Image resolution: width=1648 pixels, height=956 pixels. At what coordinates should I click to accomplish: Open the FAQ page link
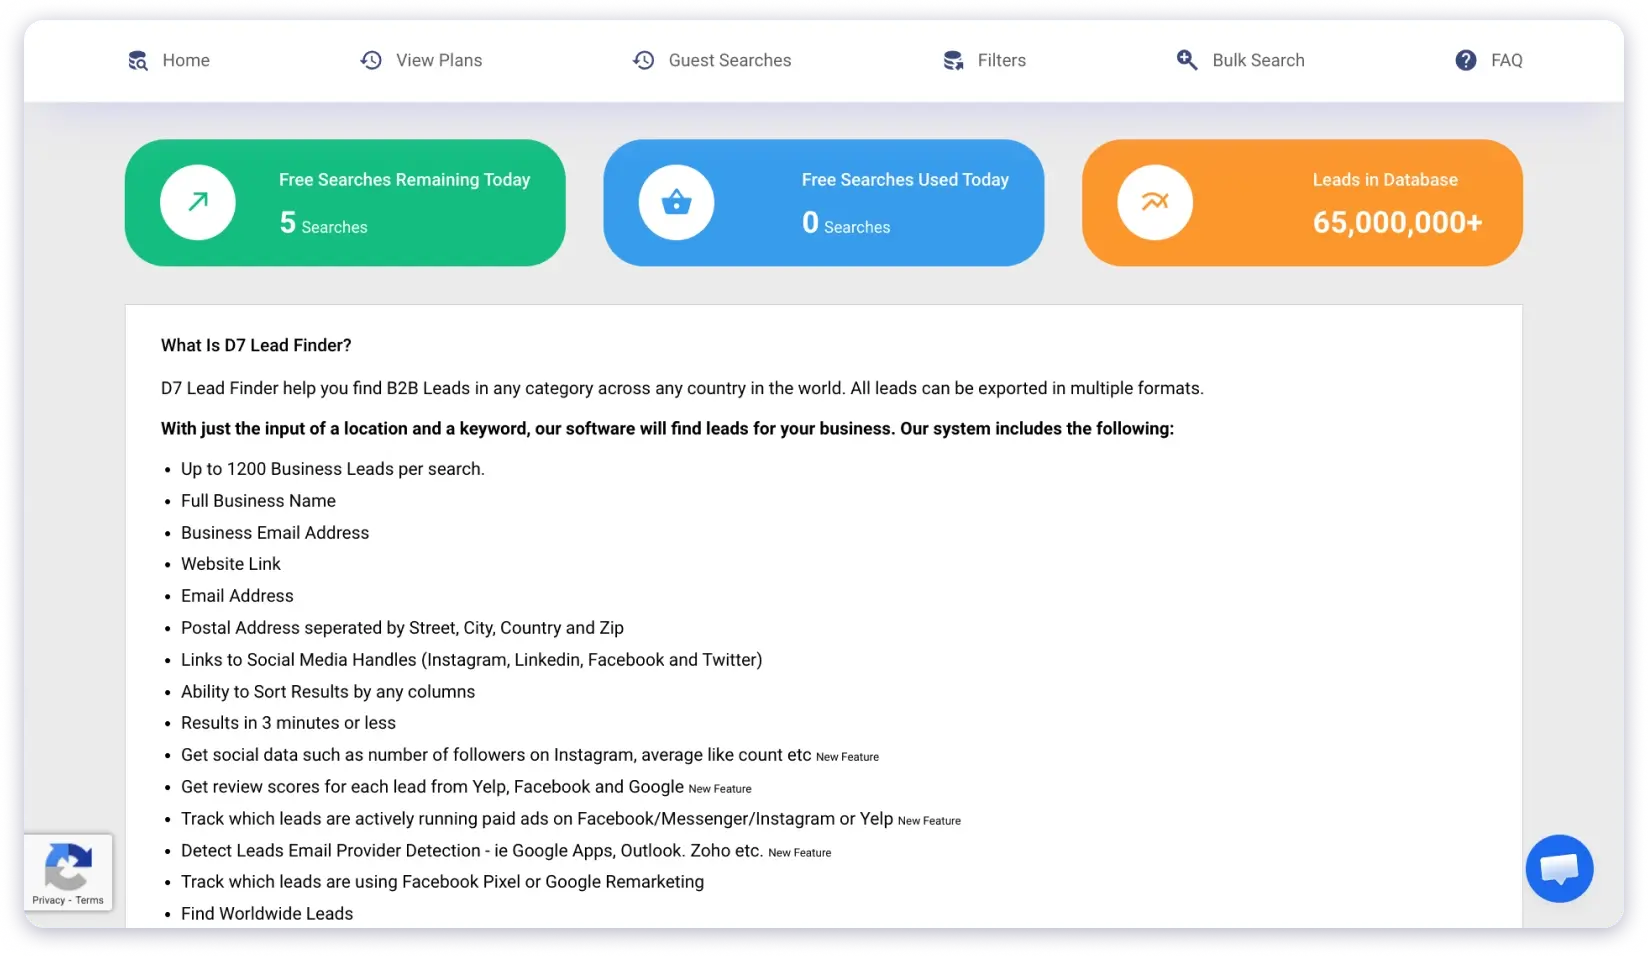[x=1506, y=61]
